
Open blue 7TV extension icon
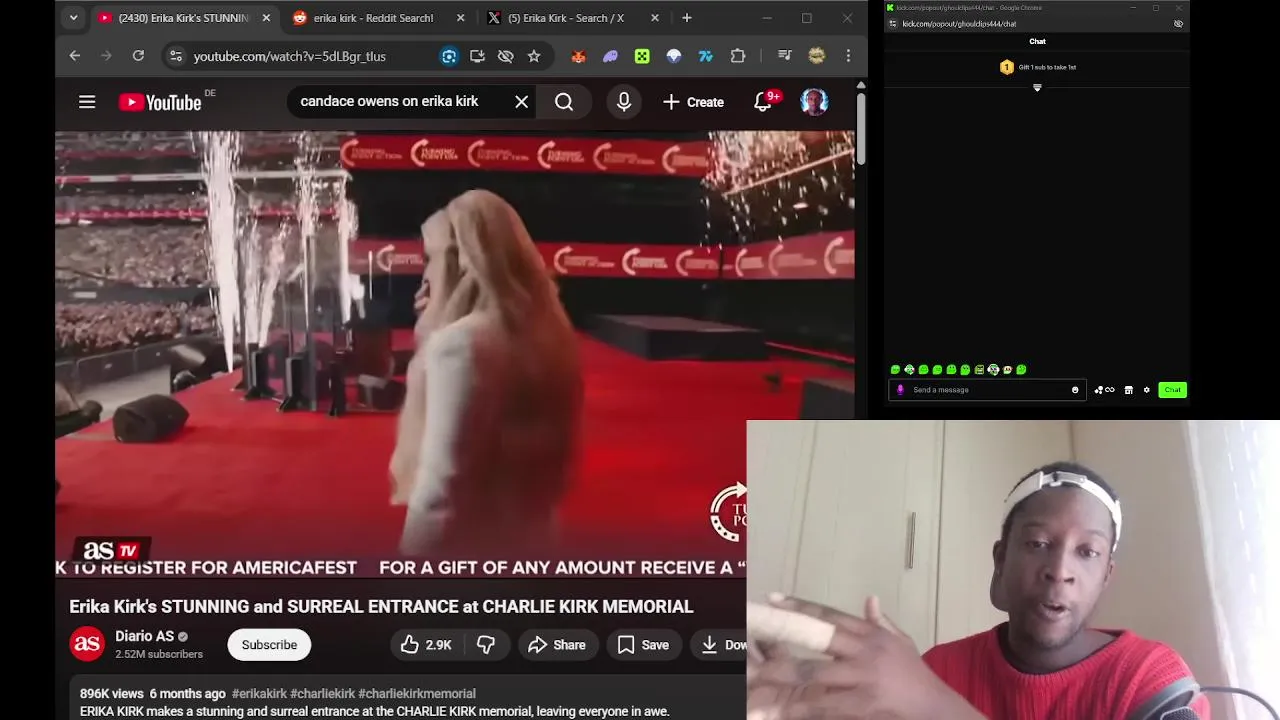point(706,56)
